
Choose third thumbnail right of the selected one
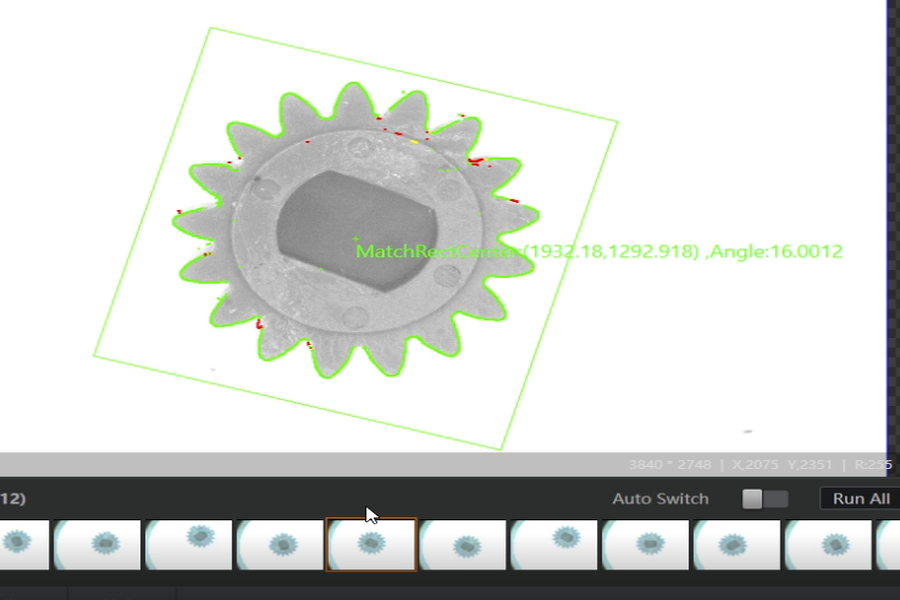[647, 545]
